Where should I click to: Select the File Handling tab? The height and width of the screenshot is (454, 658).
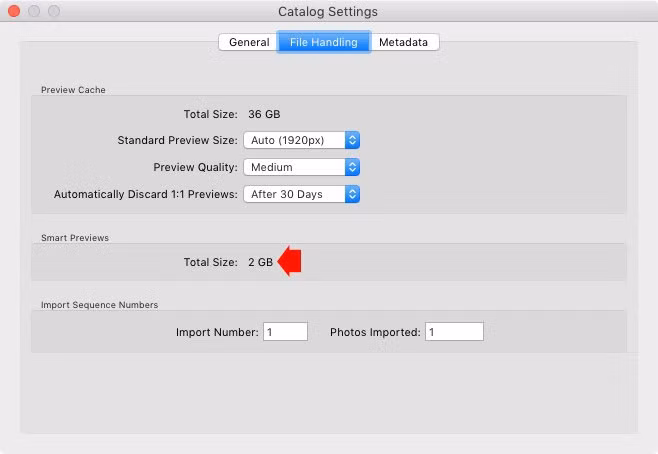point(324,42)
